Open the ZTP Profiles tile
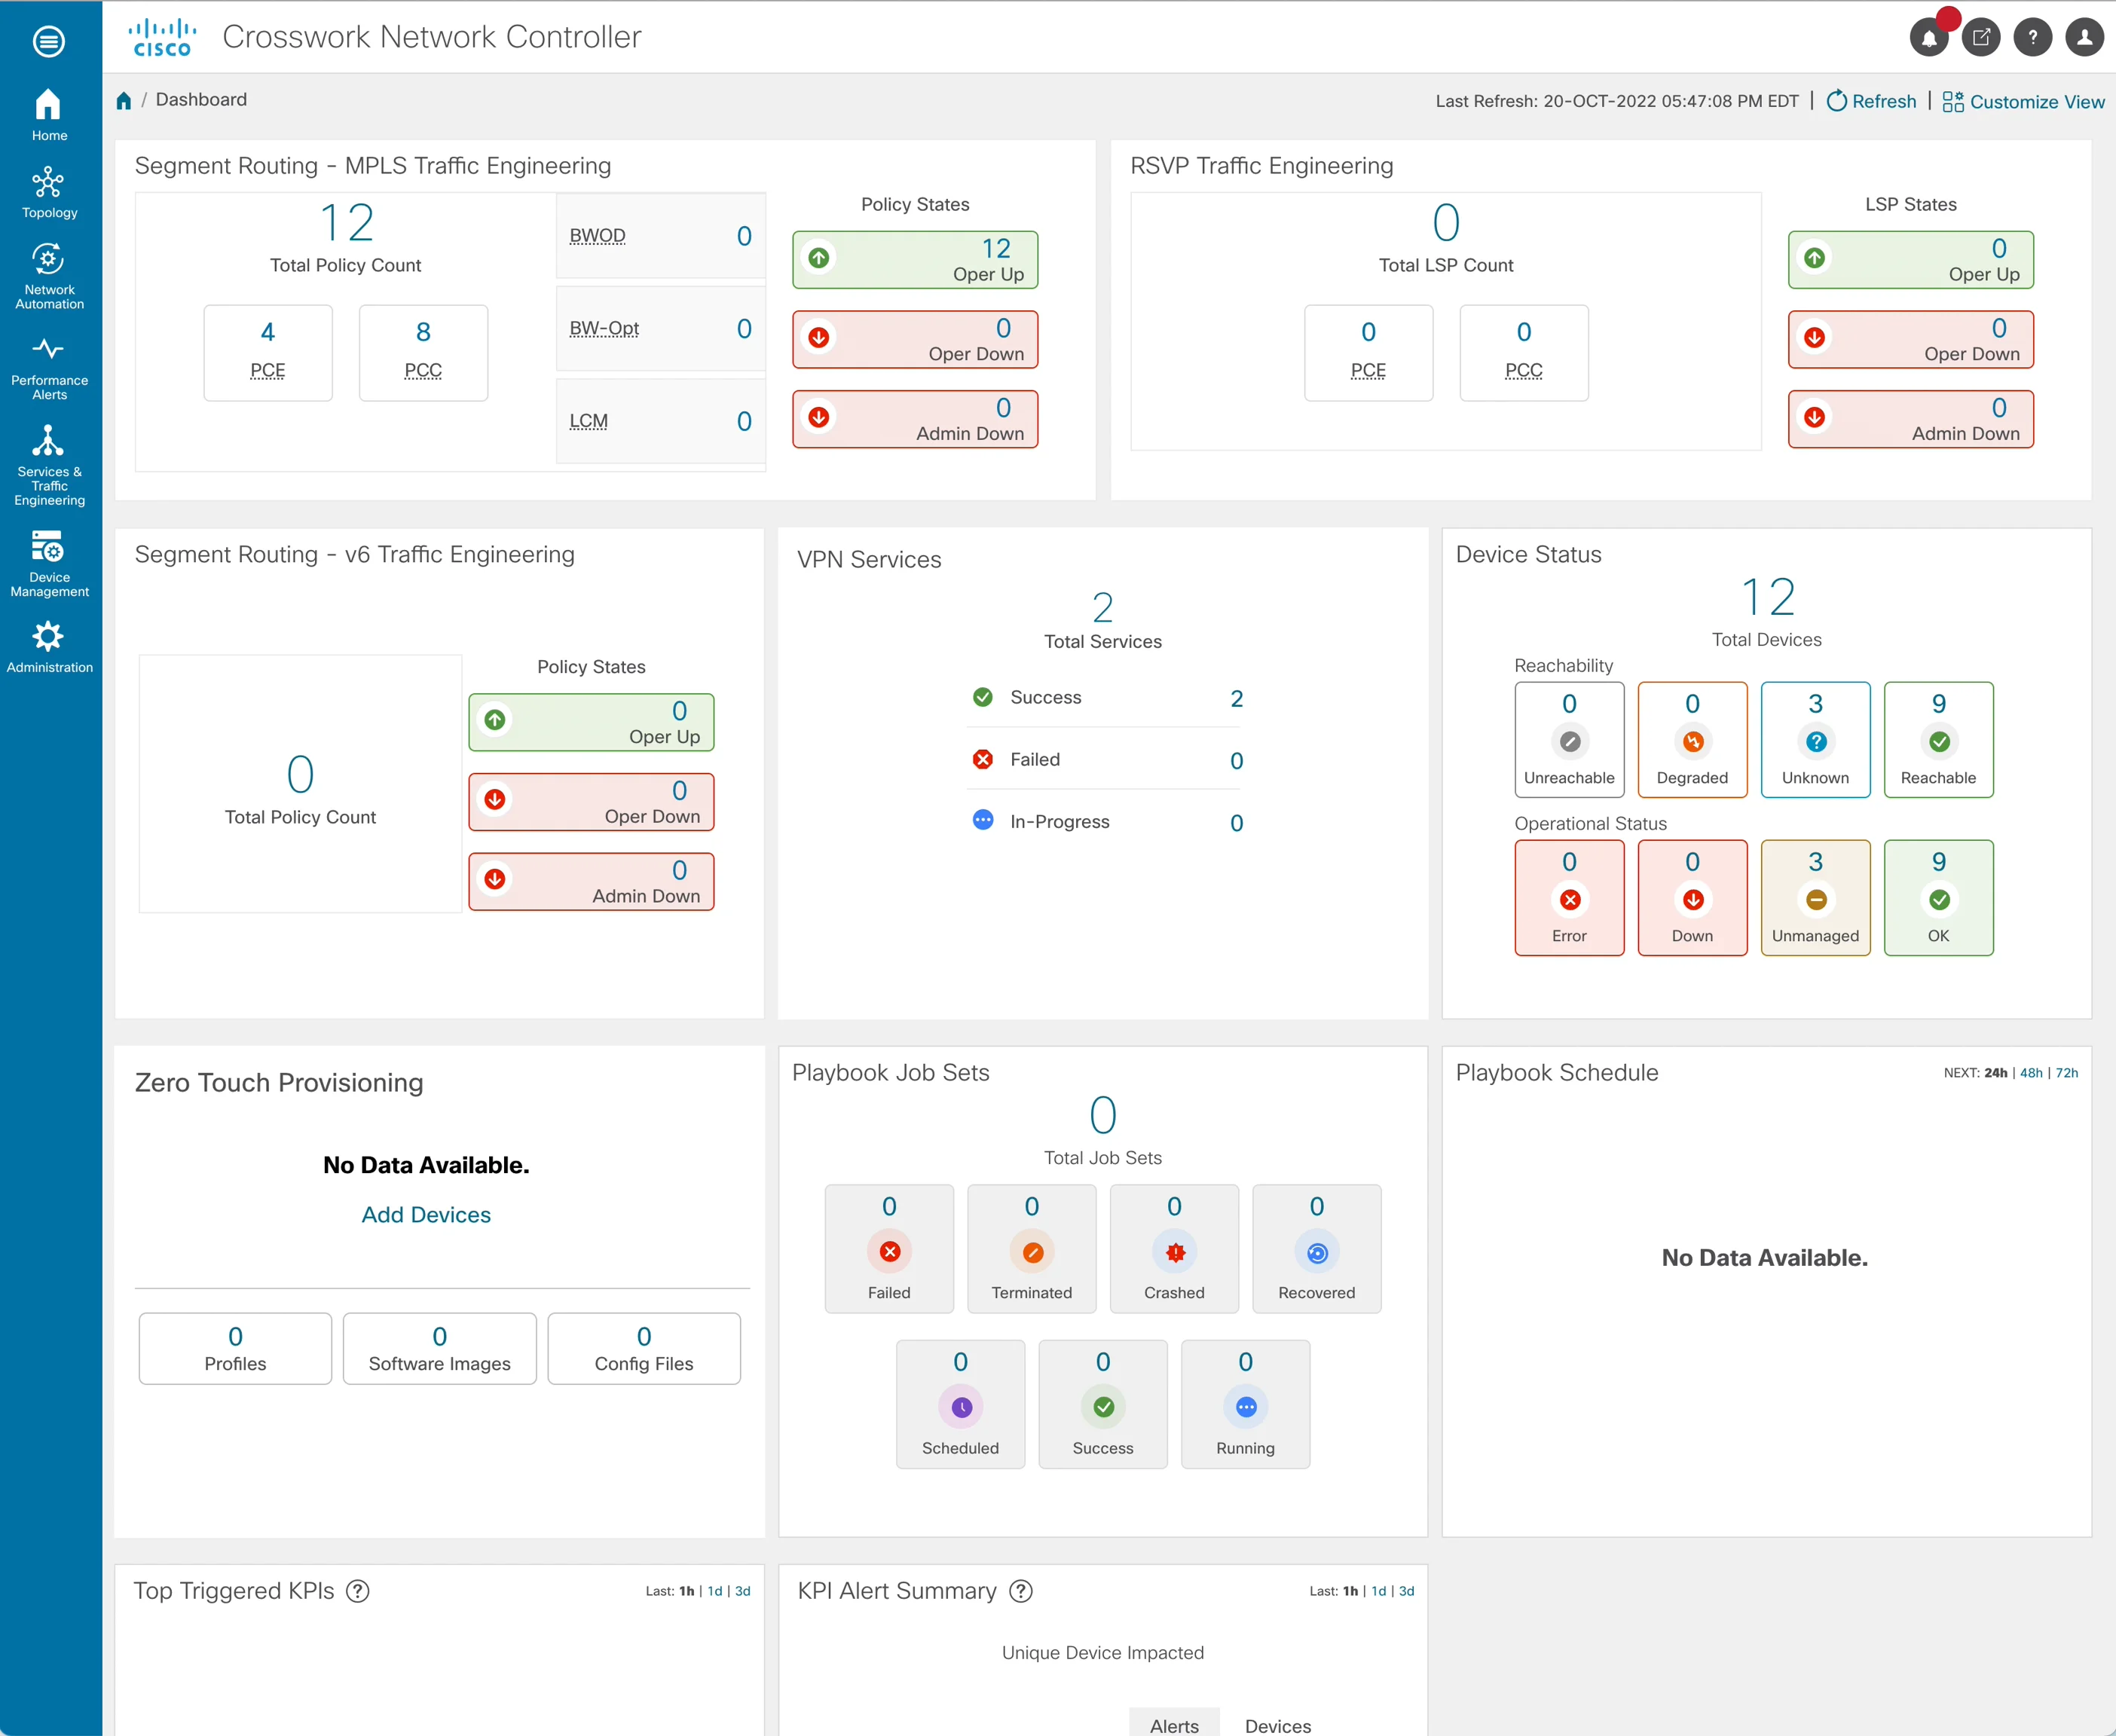The image size is (2116, 1736). tap(235, 1349)
